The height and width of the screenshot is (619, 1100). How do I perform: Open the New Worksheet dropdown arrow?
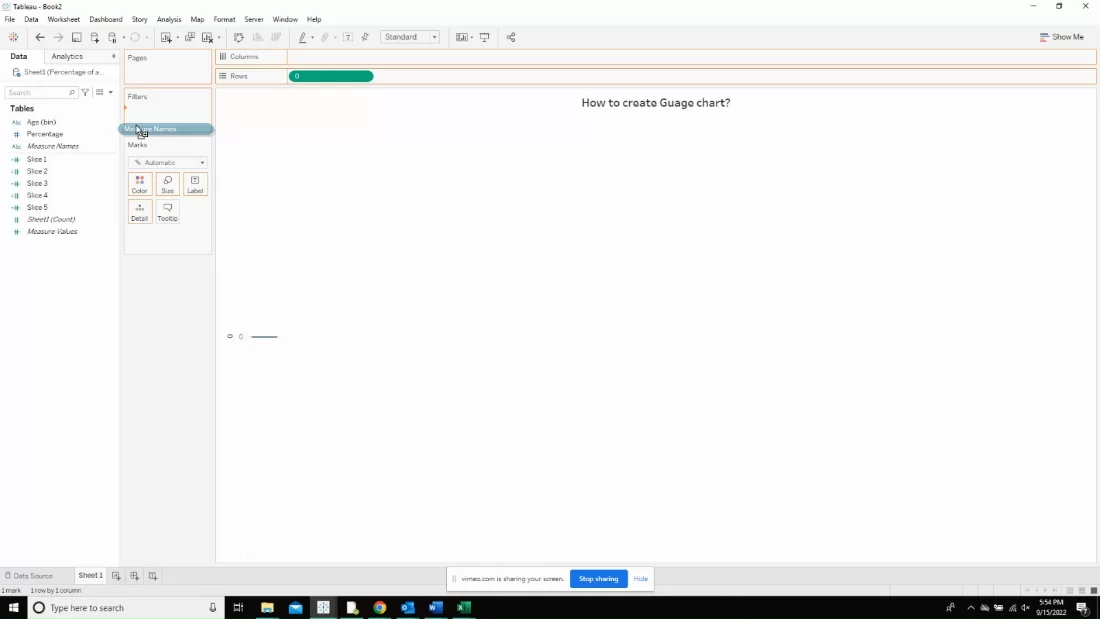point(177,38)
